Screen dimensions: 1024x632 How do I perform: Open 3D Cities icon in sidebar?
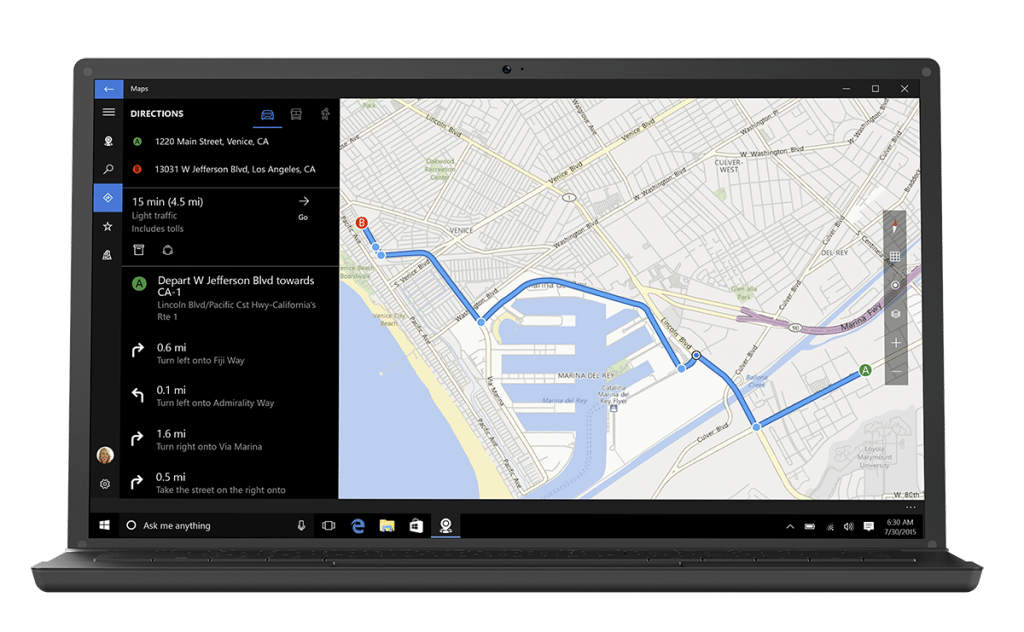point(107,255)
